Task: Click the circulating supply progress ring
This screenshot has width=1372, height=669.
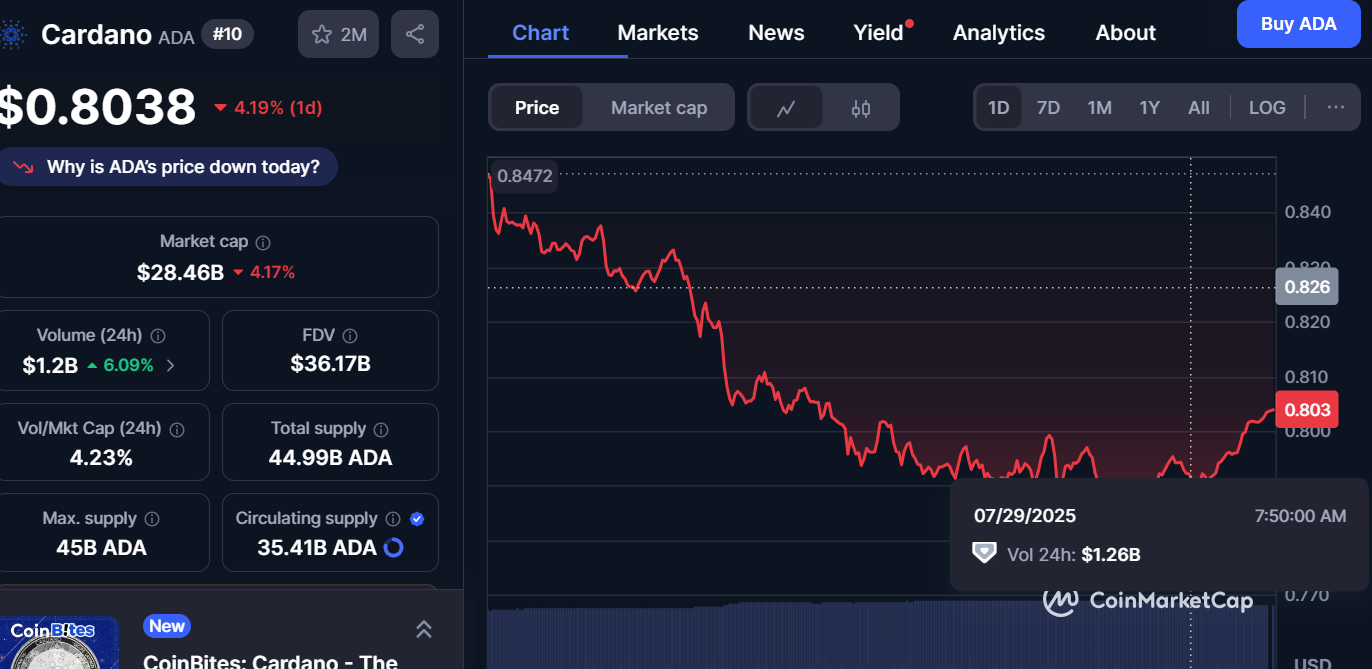Action: (x=394, y=547)
